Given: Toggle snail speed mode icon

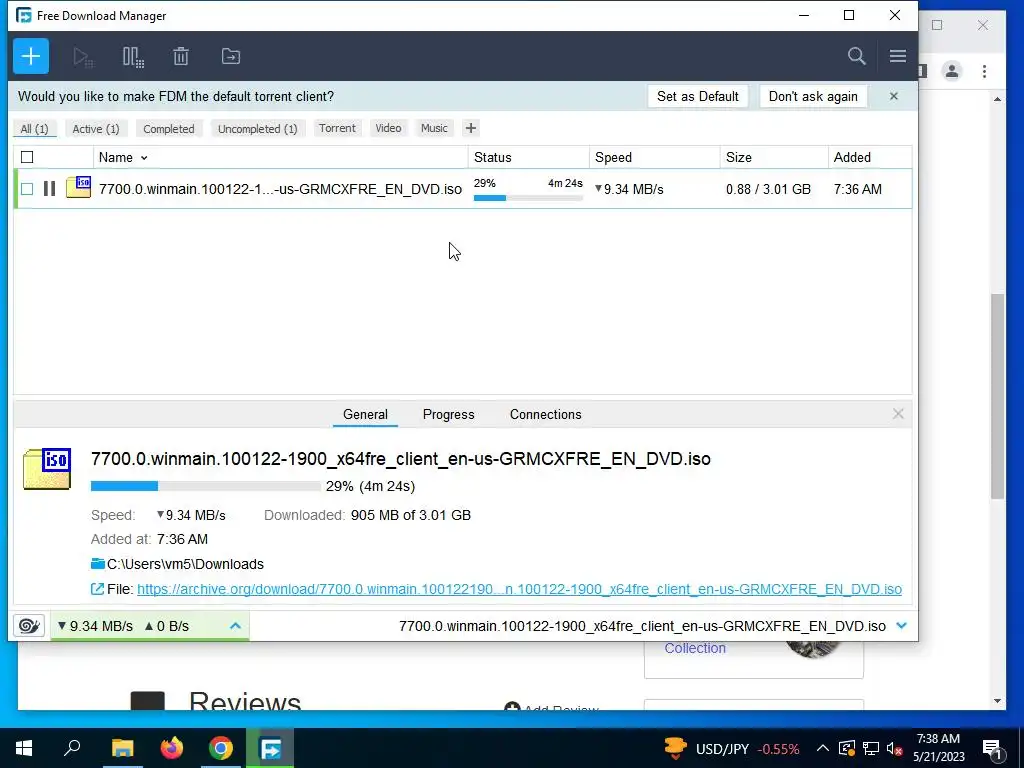Looking at the screenshot, I should pyautogui.click(x=29, y=626).
